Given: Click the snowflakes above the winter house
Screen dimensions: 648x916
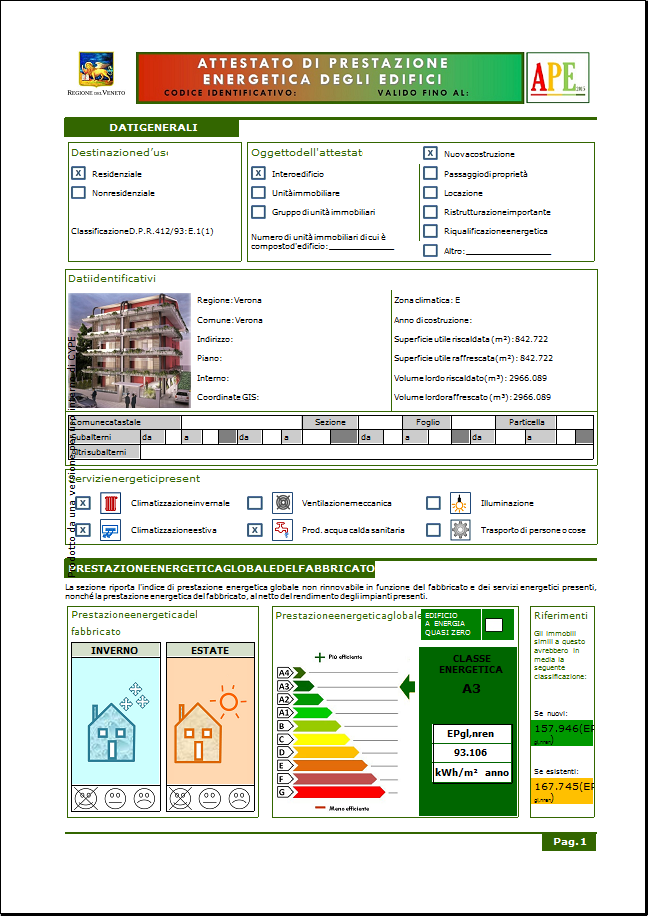Looking at the screenshot, I should 134,696.
